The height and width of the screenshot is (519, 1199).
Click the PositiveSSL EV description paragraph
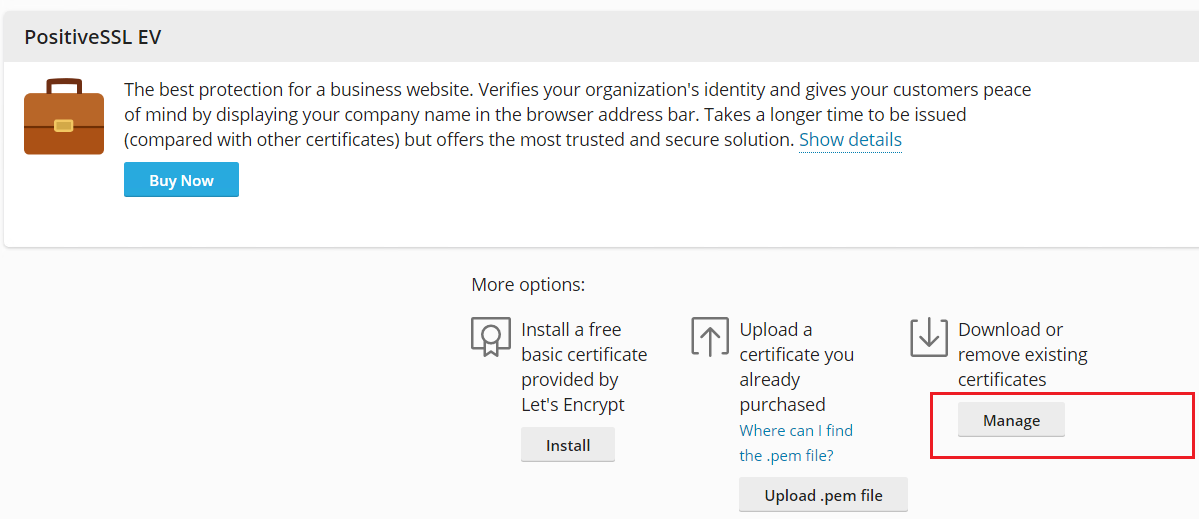[577, 115]
